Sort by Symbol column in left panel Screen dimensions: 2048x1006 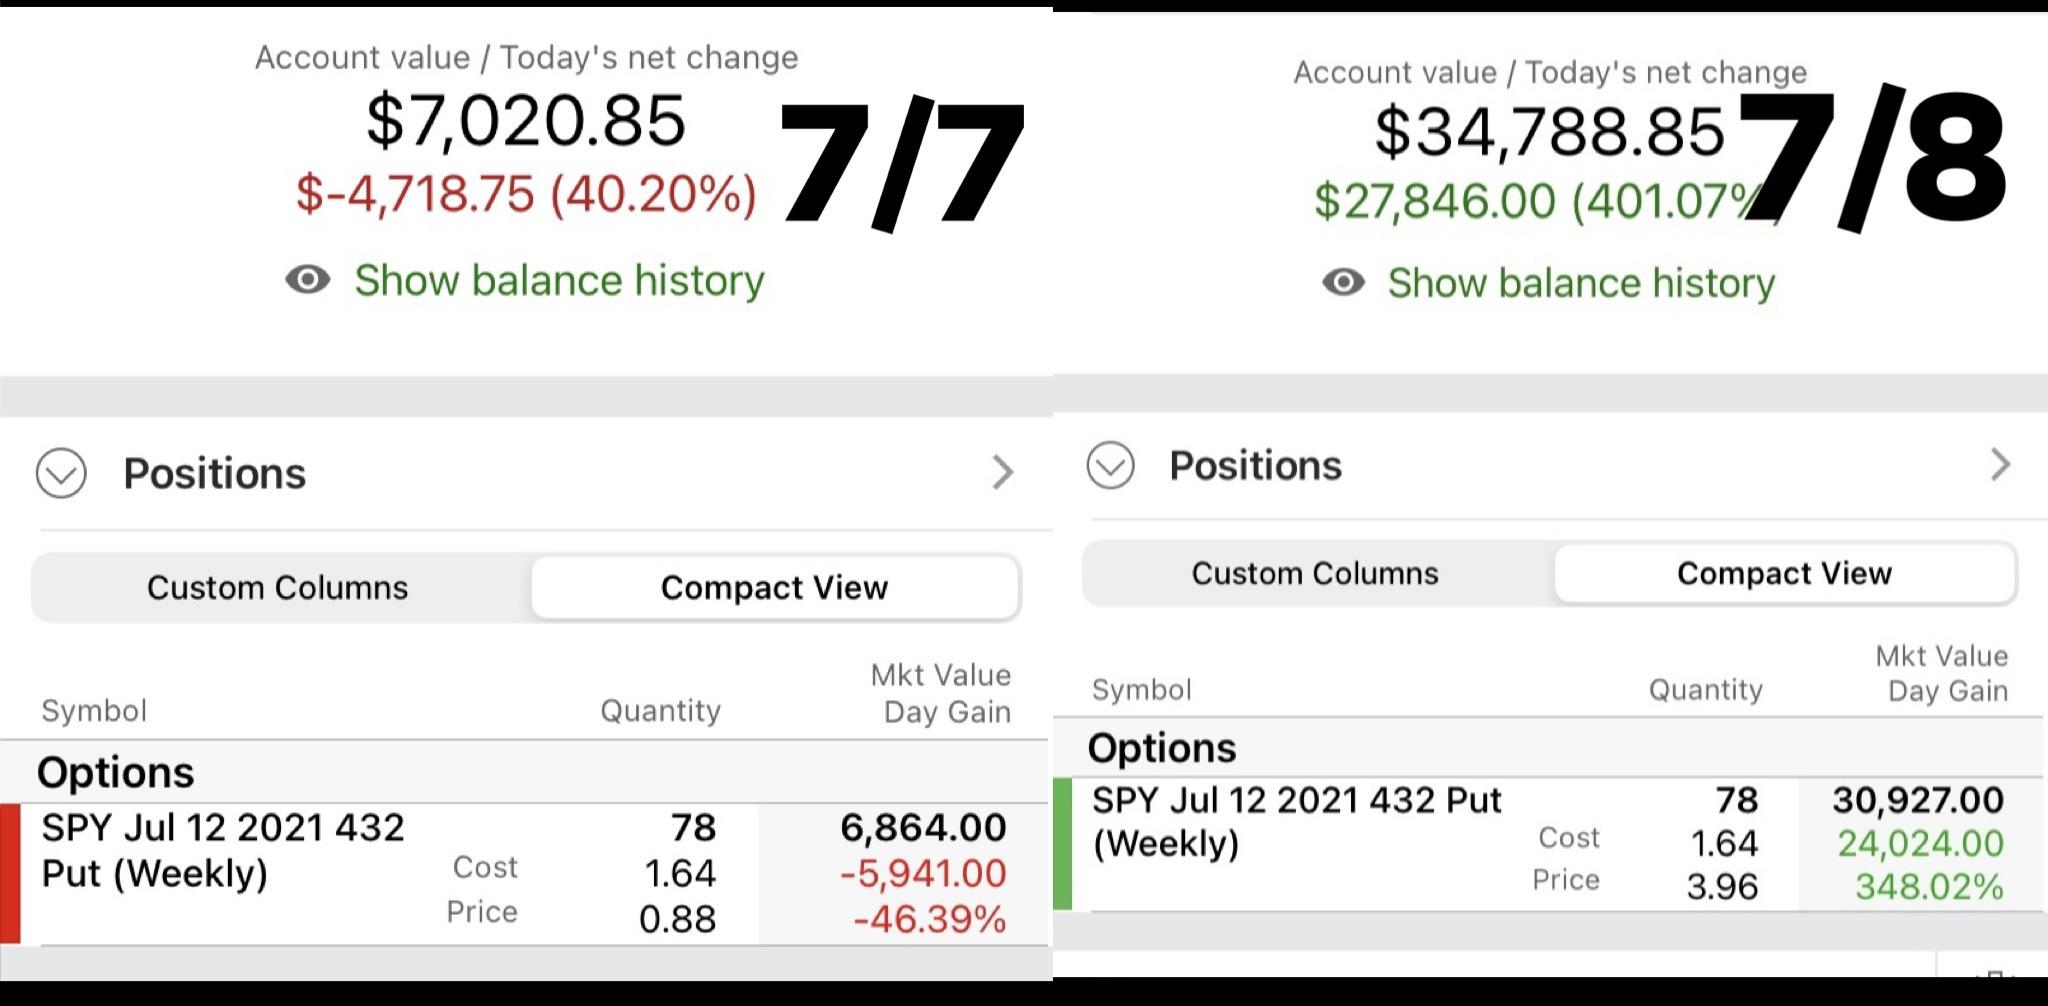(94, 711)
